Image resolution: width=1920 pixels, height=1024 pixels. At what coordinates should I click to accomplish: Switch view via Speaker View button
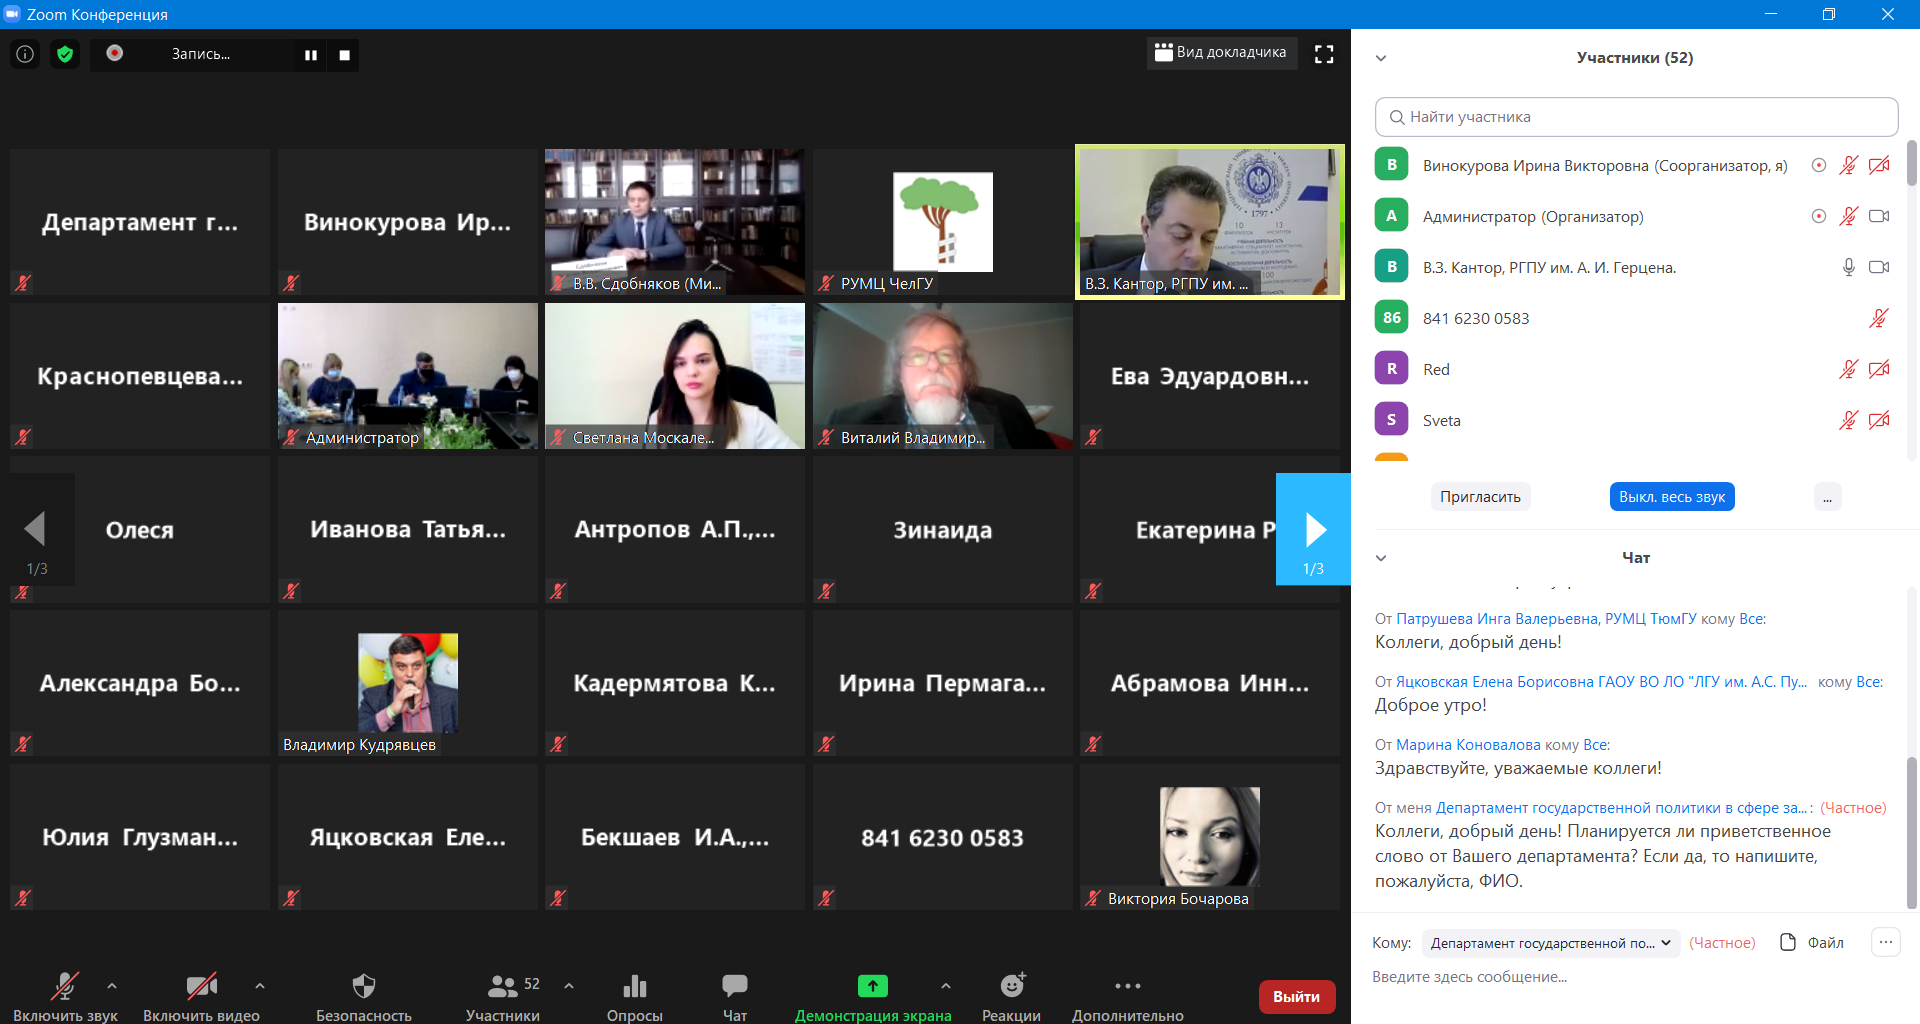[x=1221, y=53]
